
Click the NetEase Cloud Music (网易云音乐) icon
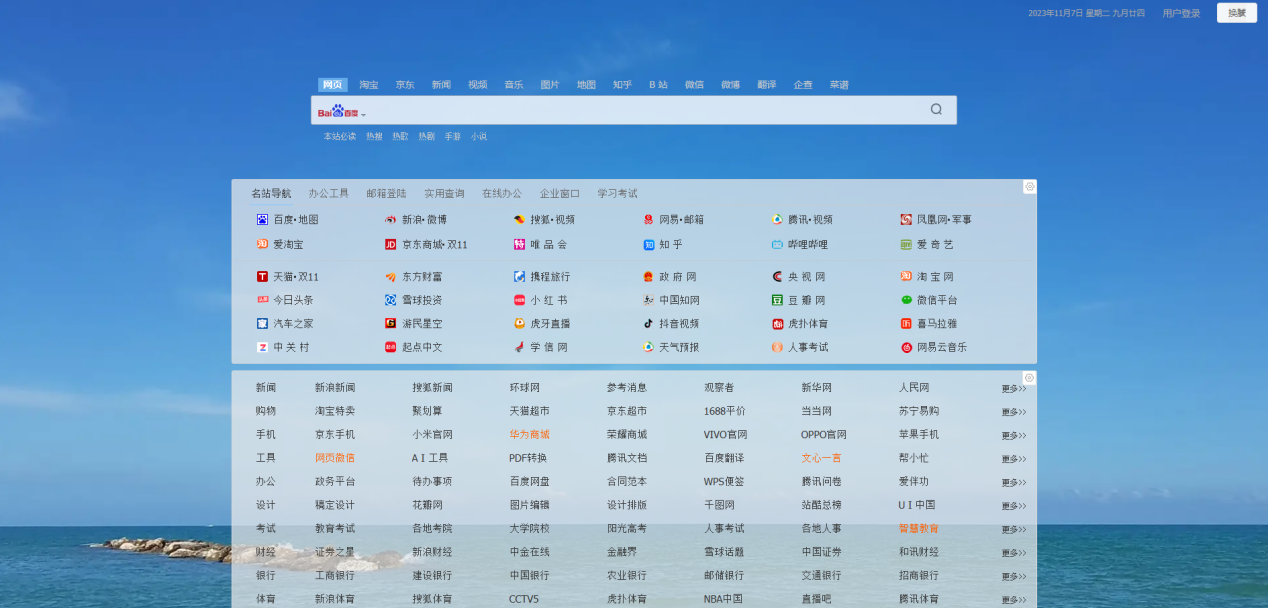(906, 347)
